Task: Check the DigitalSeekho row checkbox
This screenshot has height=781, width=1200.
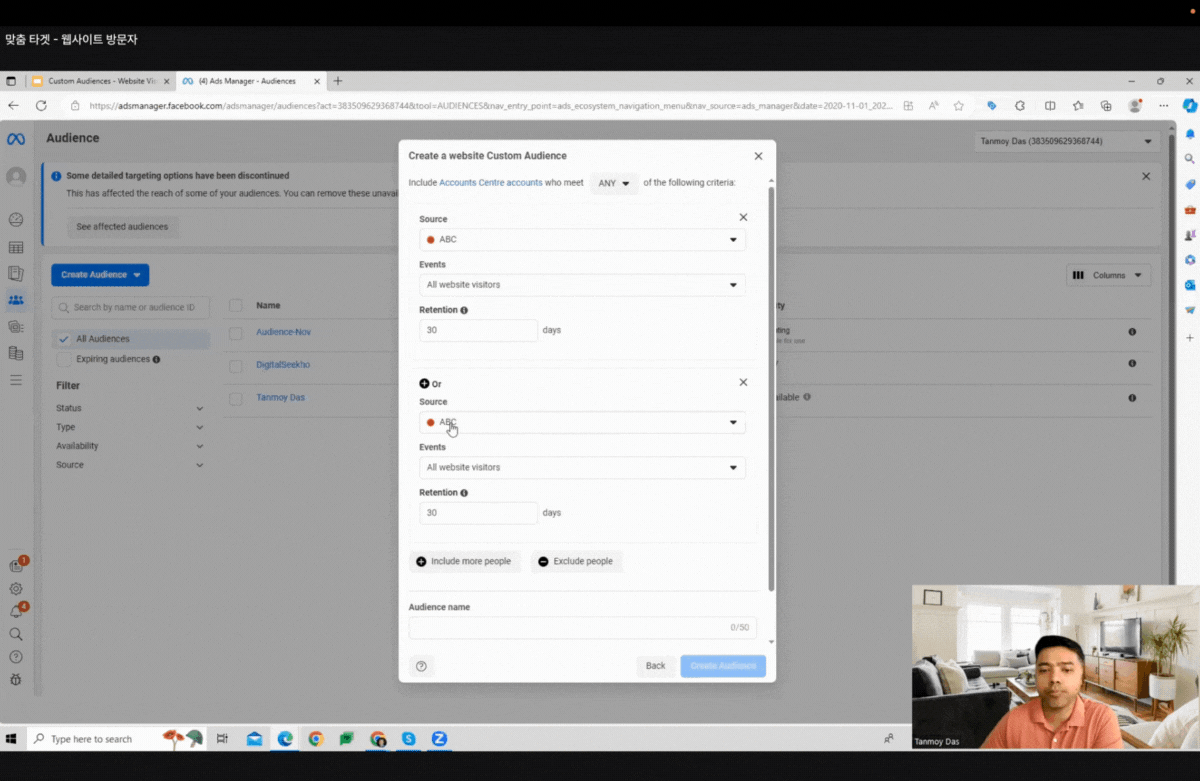Action: (x=236, y=366)
